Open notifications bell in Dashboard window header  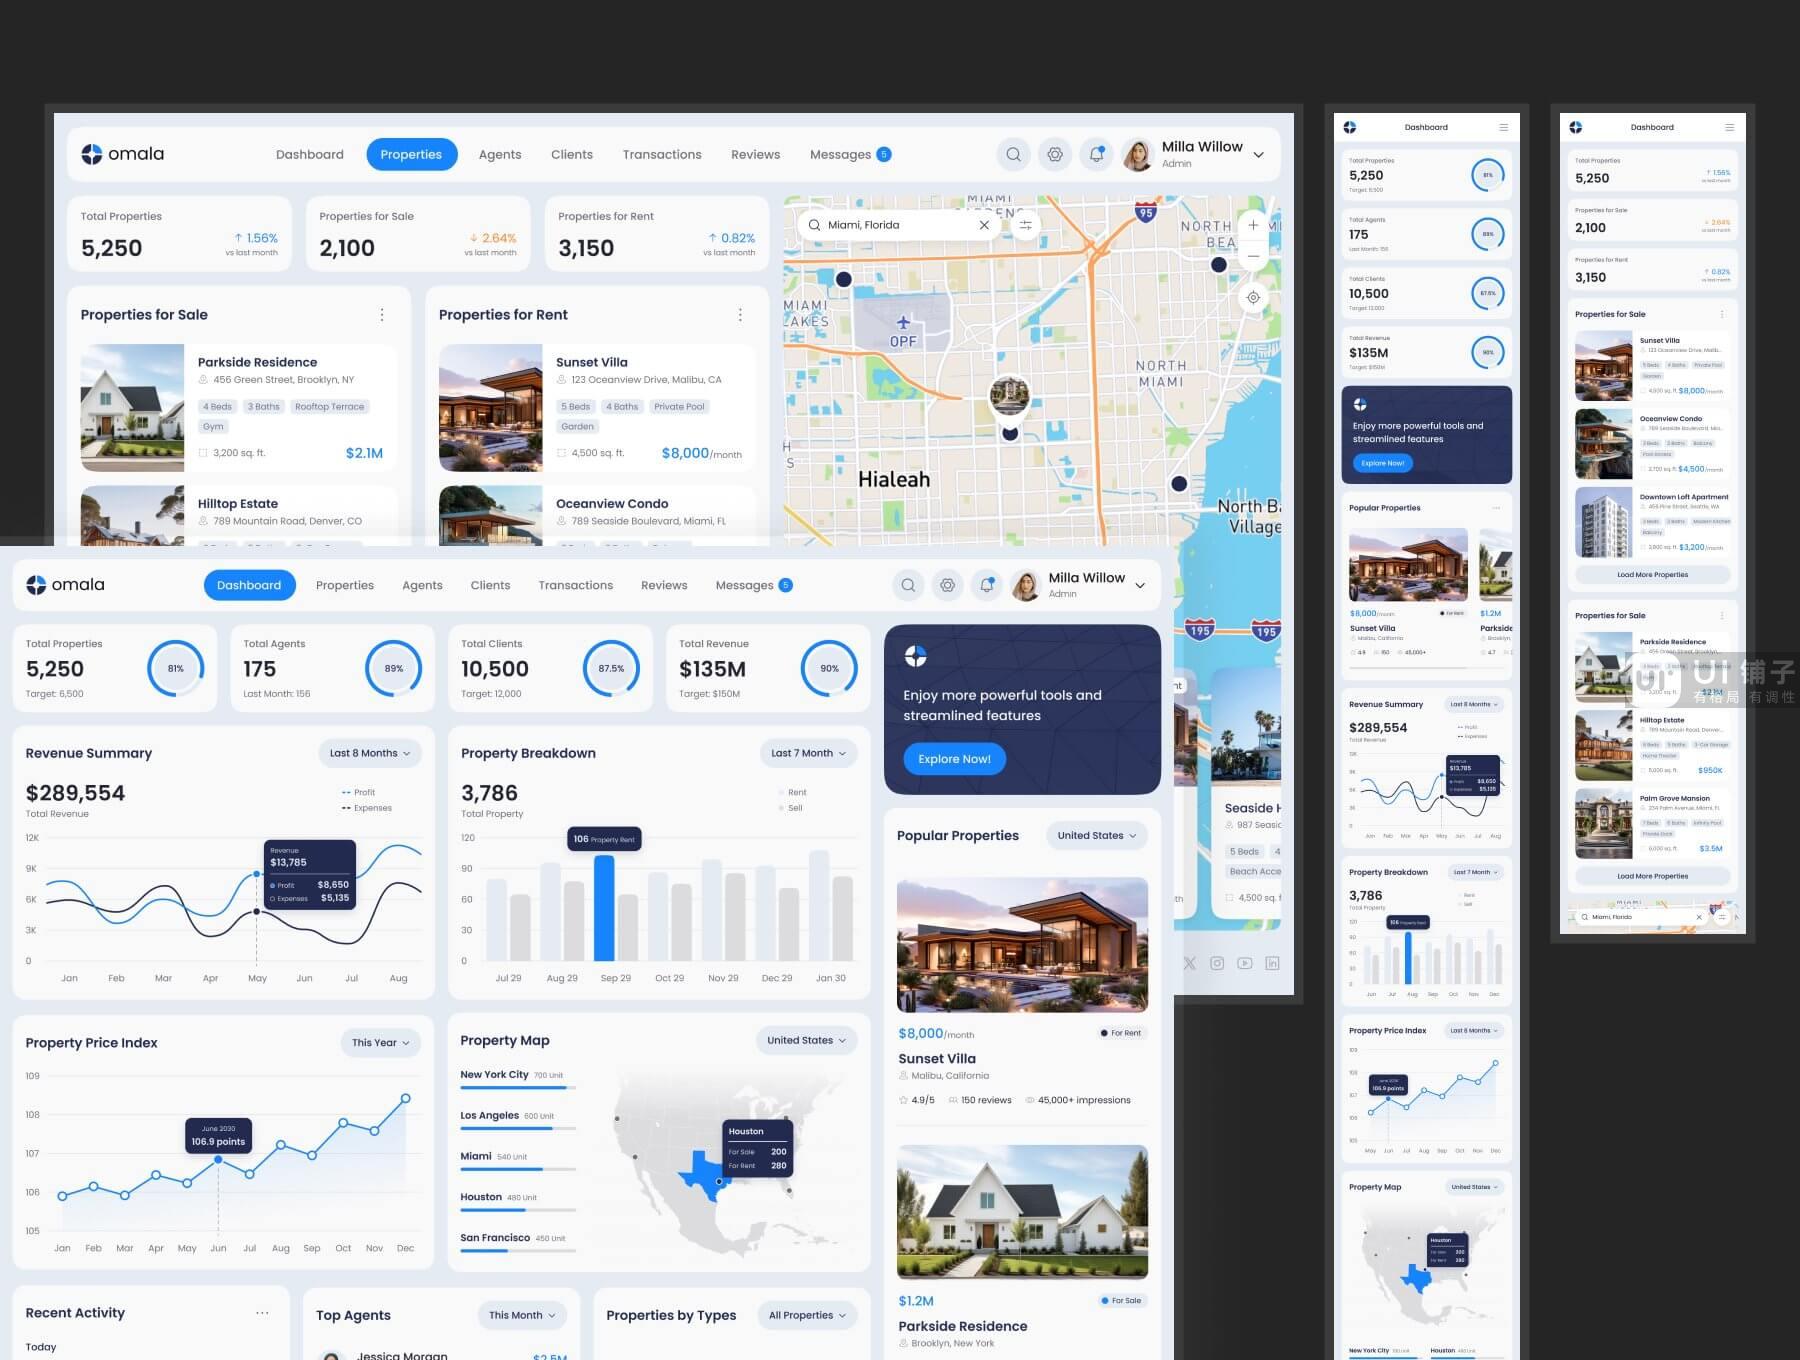pos(986,585)
